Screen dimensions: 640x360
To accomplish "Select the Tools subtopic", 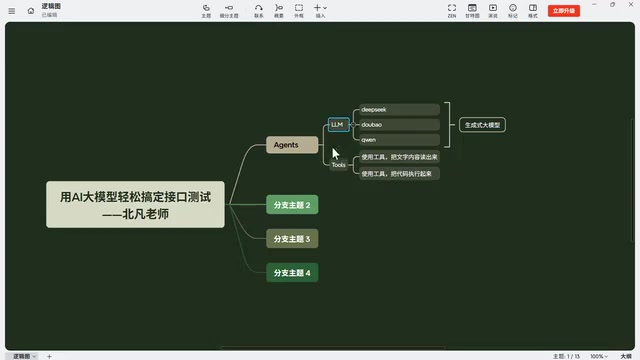I will [x=338, y=165].
